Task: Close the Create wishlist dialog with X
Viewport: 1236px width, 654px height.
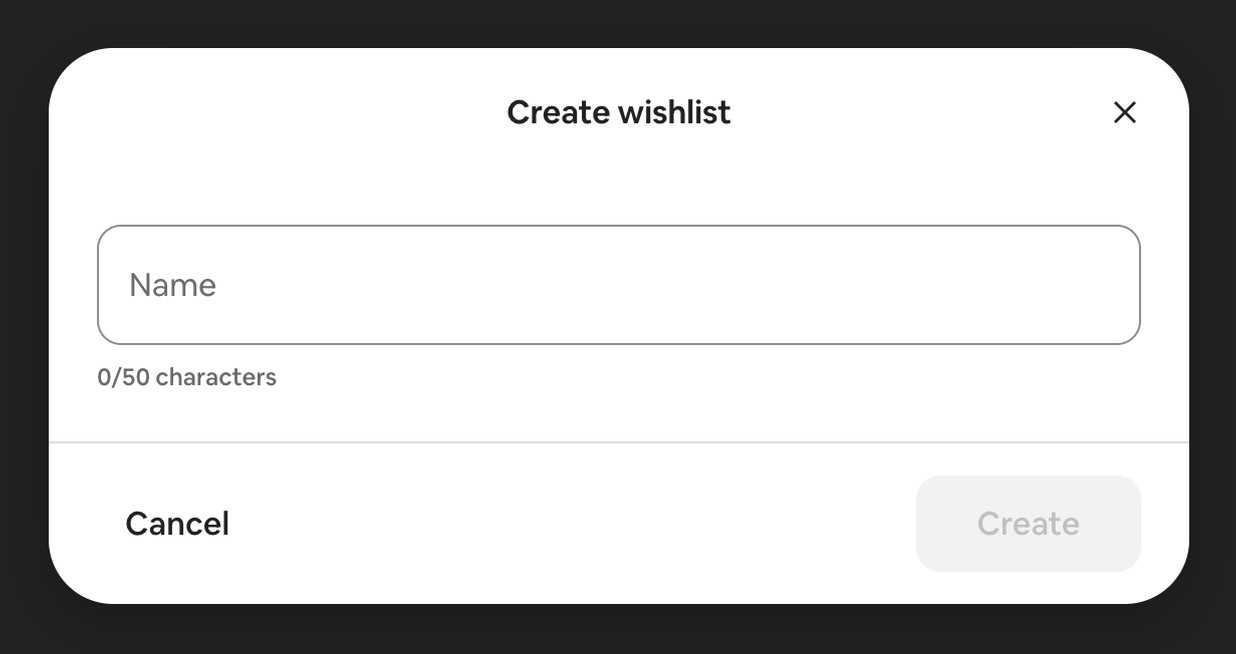Action: coord(1124,113)
